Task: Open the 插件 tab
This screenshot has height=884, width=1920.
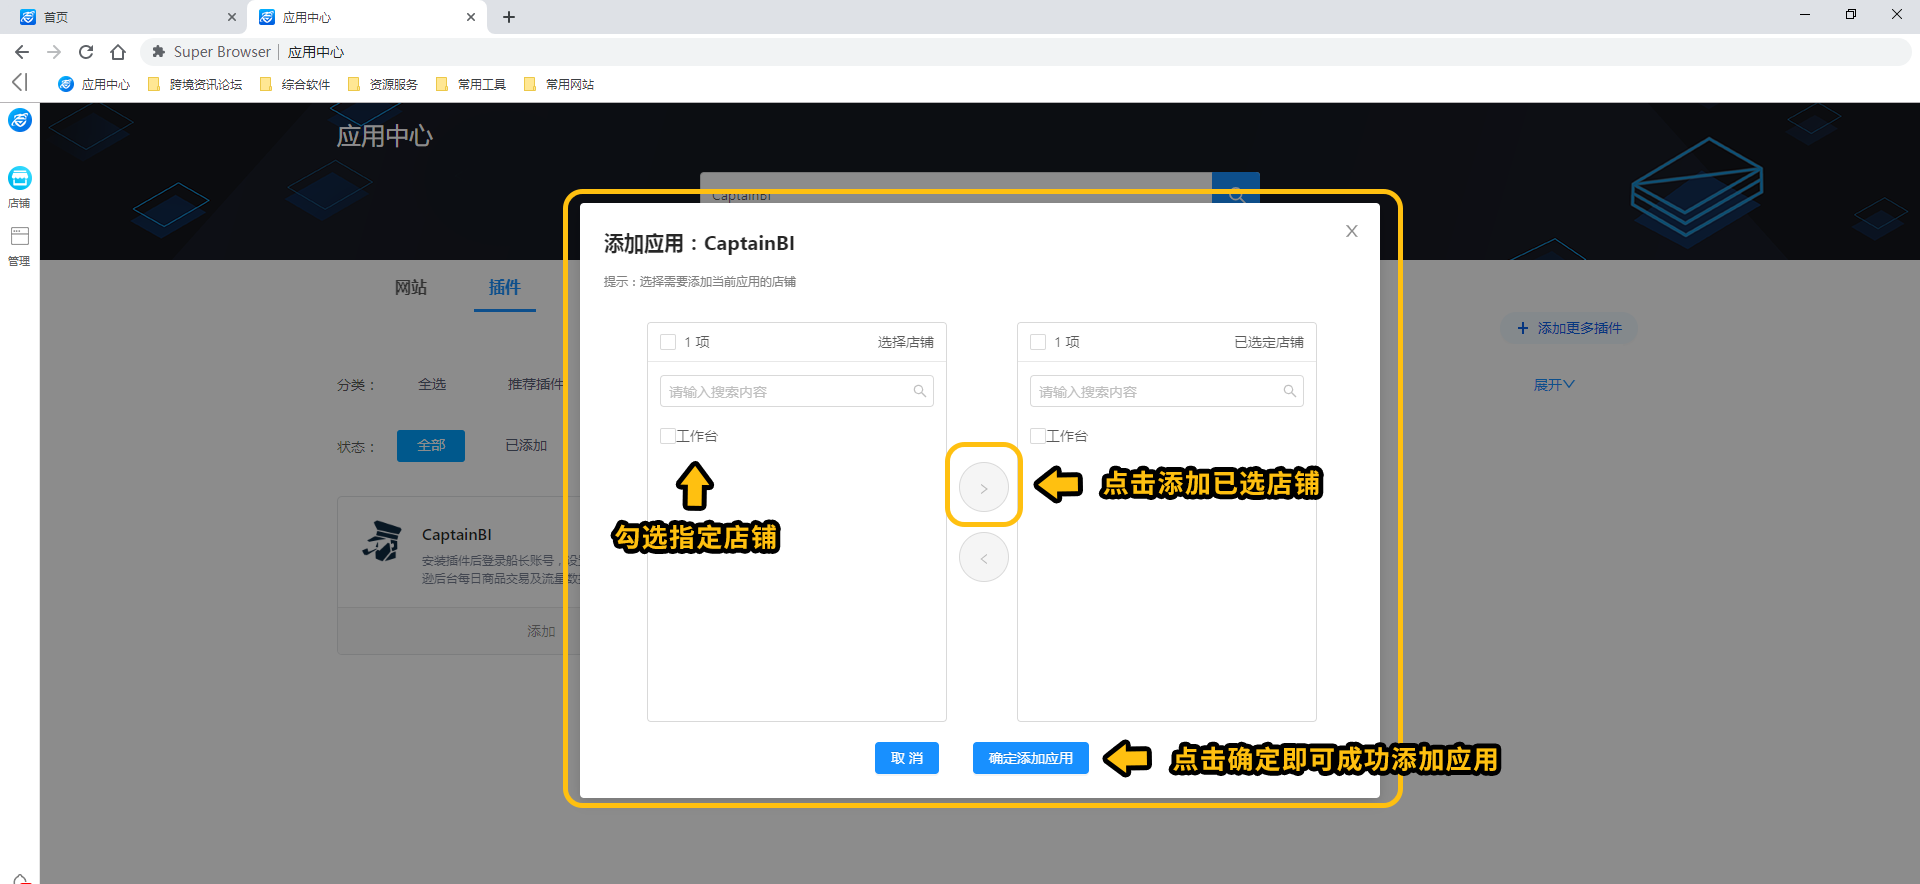Action: click(x=505, y=287)
